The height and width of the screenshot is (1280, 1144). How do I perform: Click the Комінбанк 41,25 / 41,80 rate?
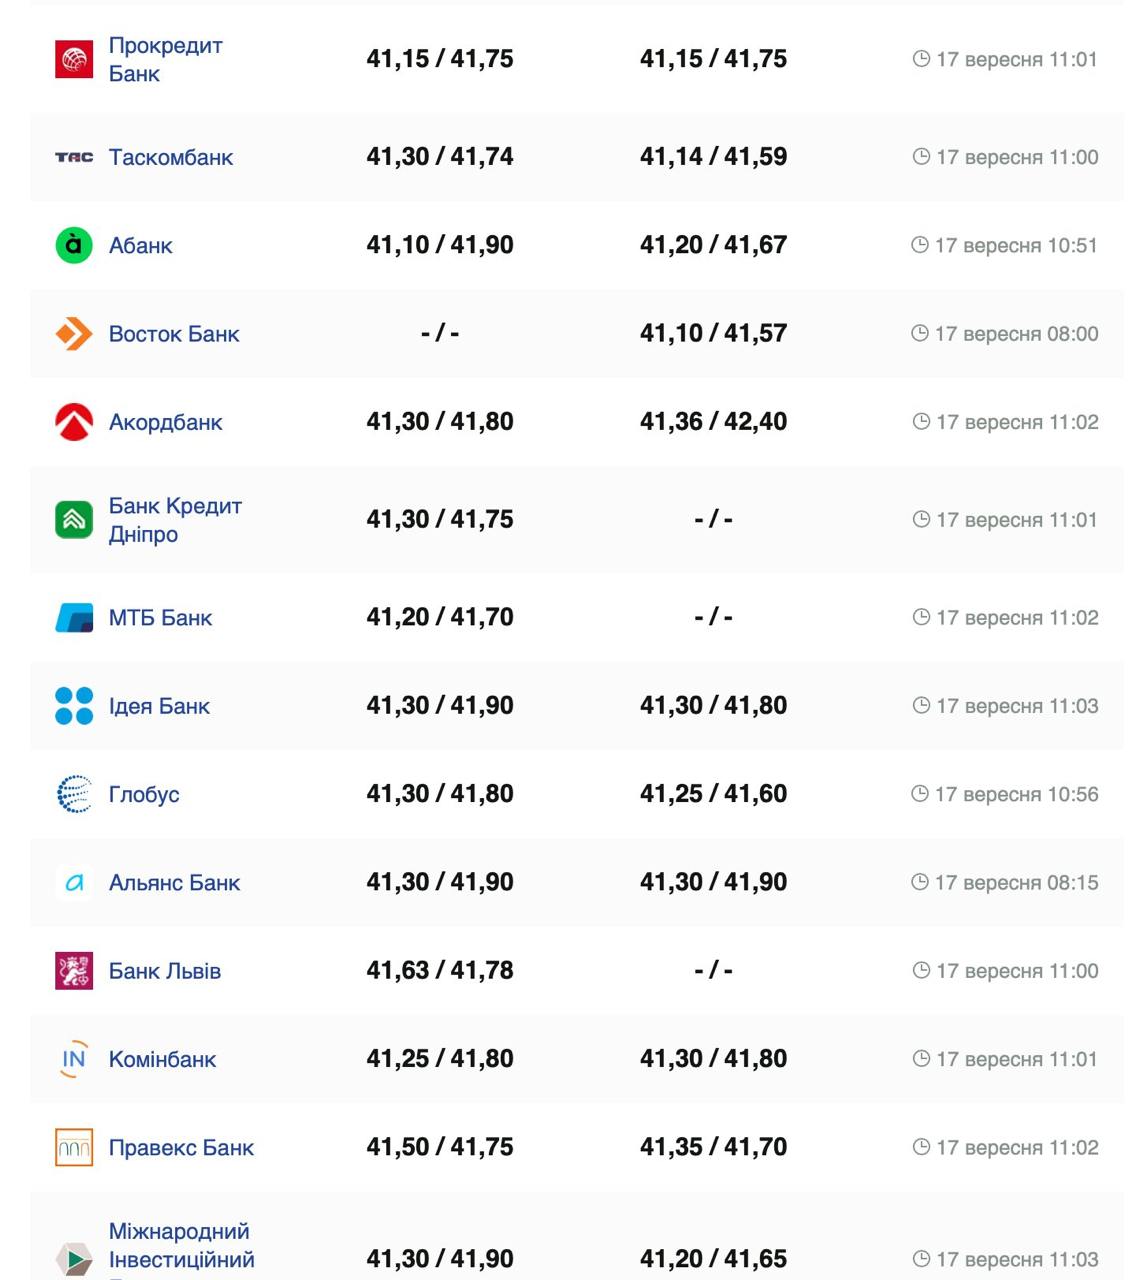point(440,1059)
